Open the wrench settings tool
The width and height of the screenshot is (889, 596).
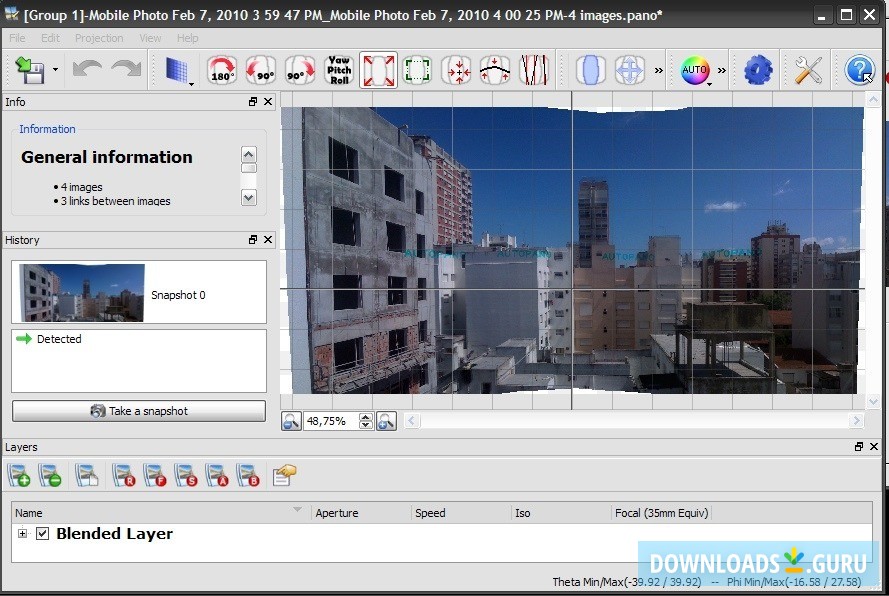(808, 70)
